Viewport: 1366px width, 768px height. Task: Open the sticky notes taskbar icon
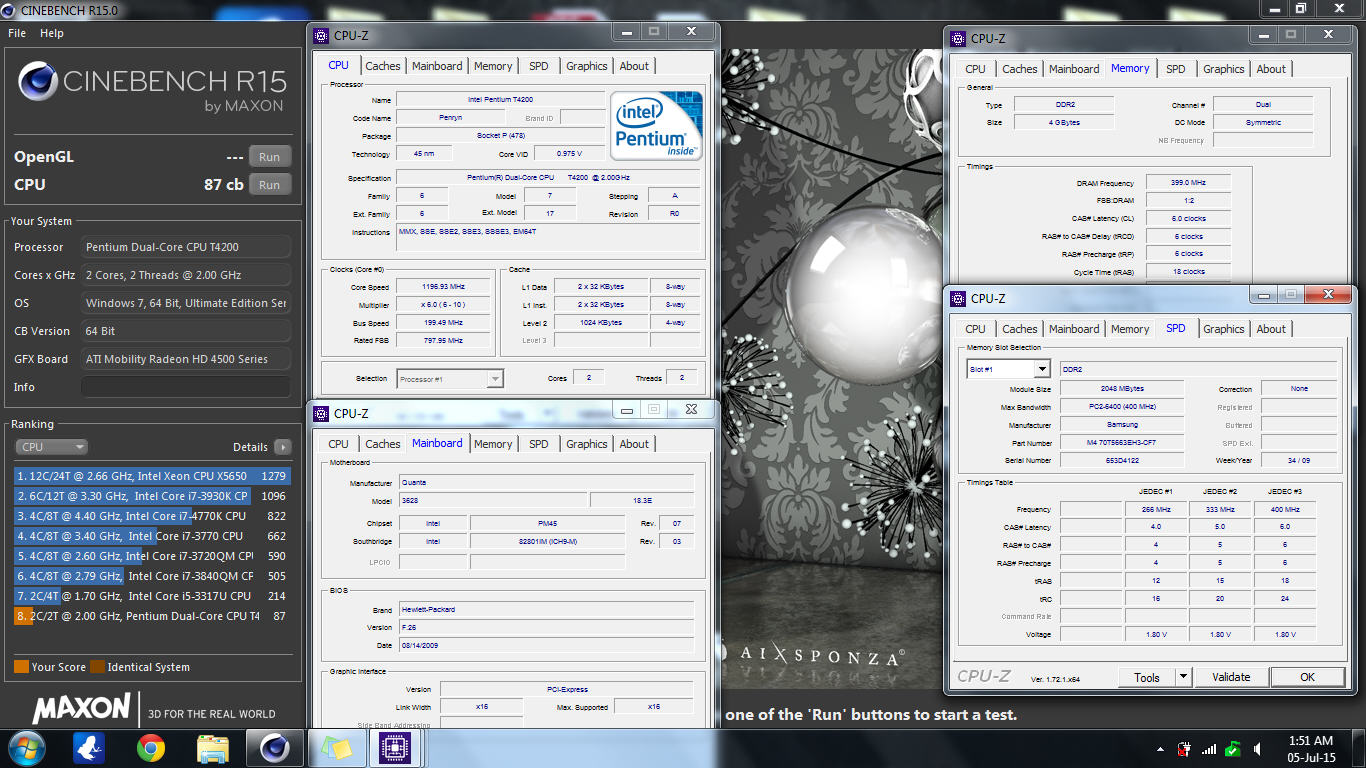tap(336, 748)
